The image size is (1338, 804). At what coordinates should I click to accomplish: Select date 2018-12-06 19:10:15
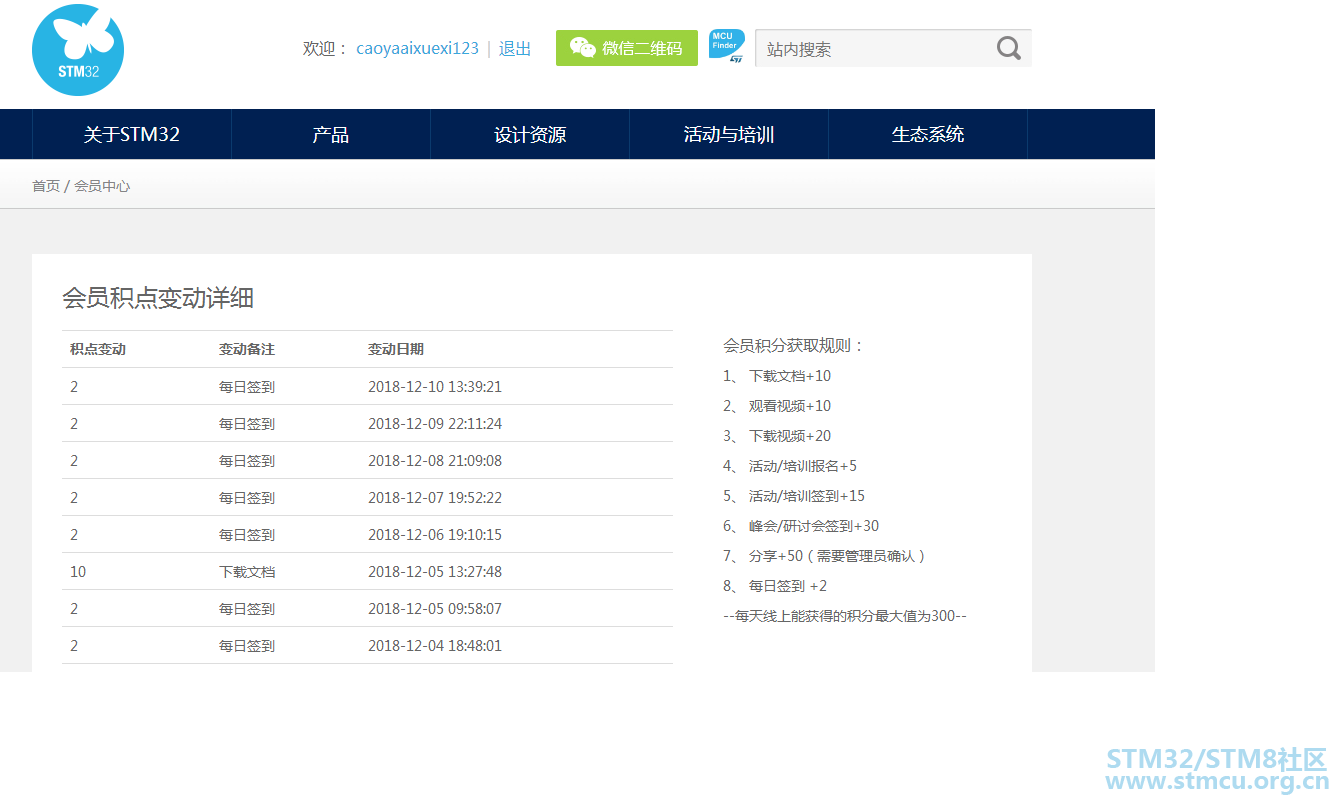pos(435,535)
